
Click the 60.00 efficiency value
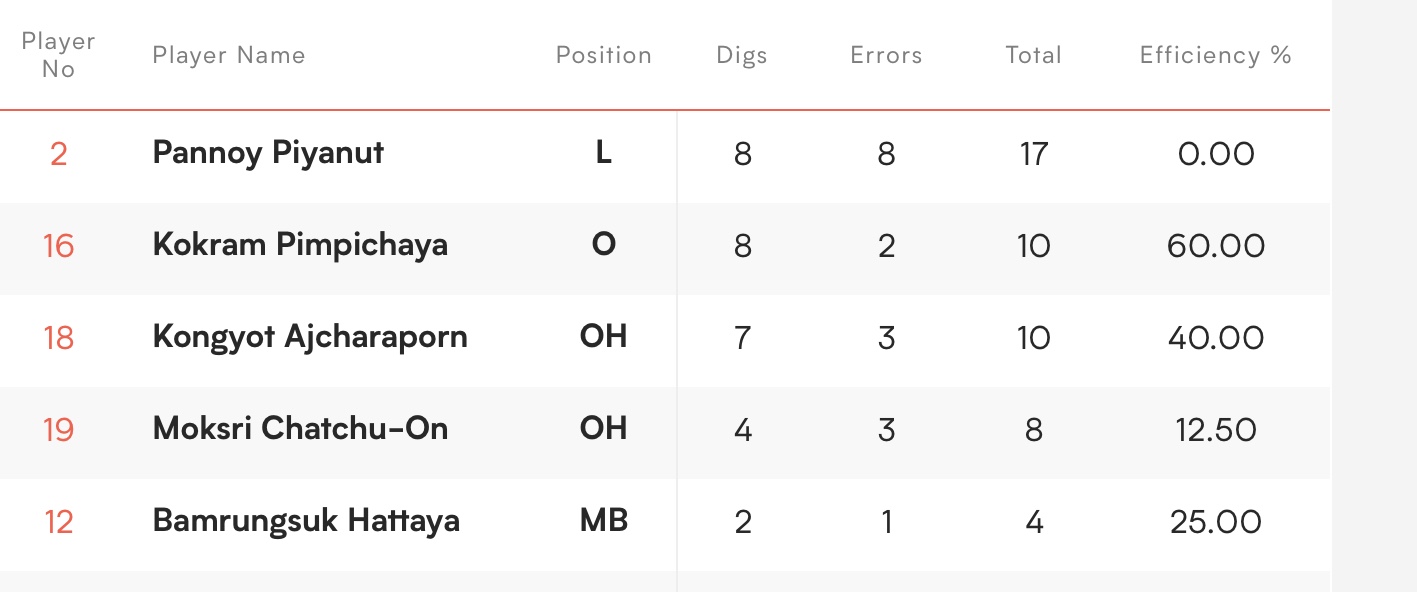pyautogui.click(x=1216, y=246)
